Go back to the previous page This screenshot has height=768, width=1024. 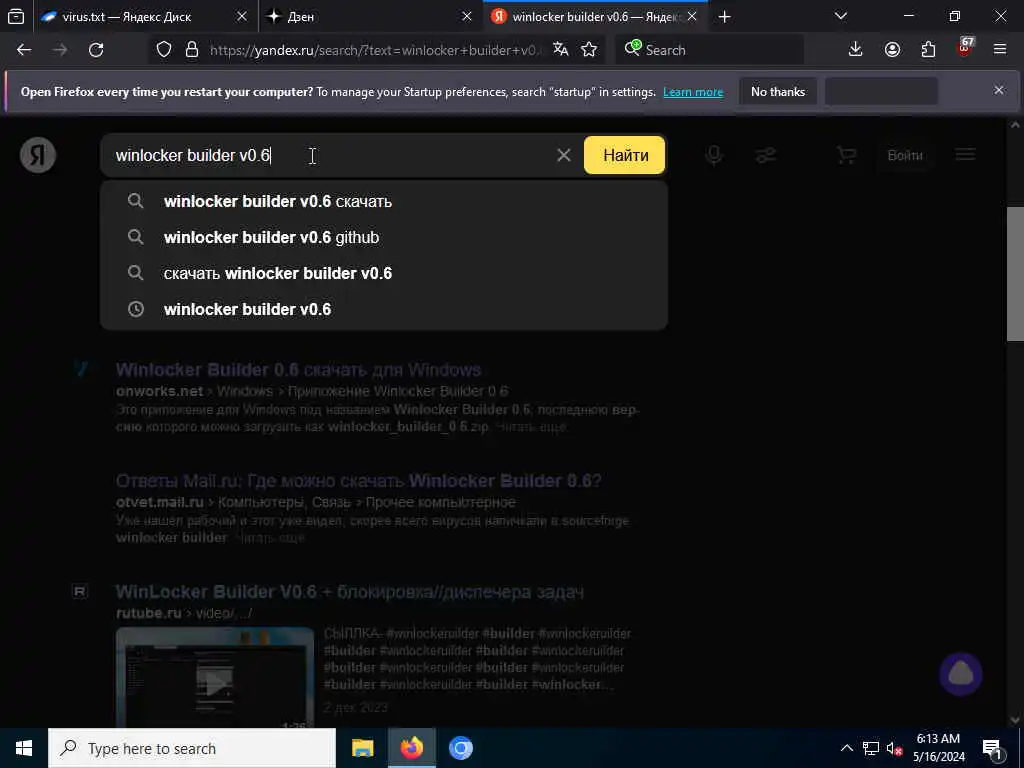click(x=24, y=50)
